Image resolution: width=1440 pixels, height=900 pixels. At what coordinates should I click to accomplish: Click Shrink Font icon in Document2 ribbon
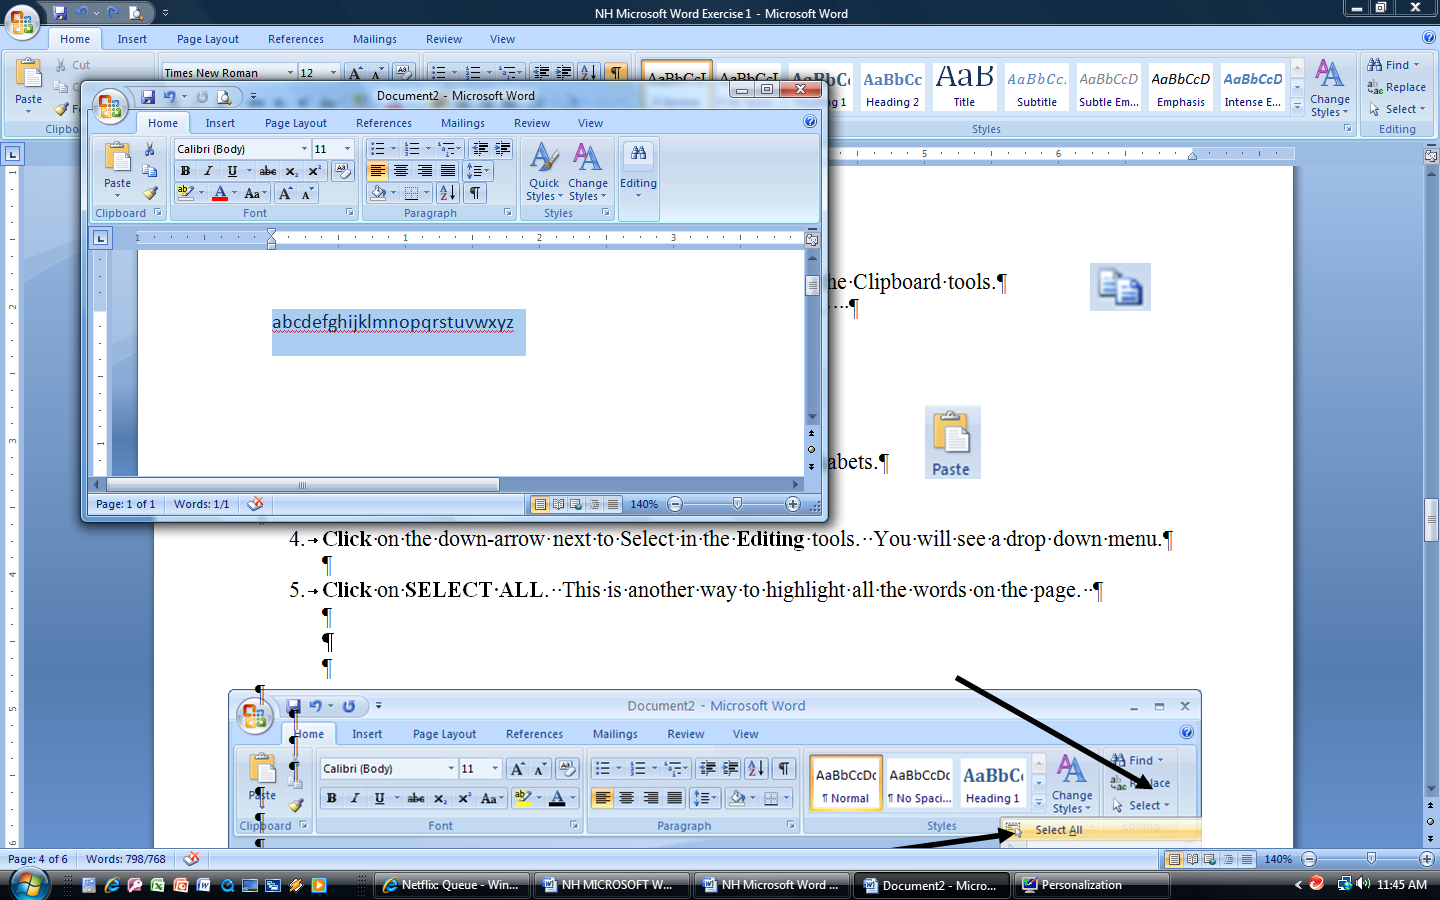pos(307,193)
